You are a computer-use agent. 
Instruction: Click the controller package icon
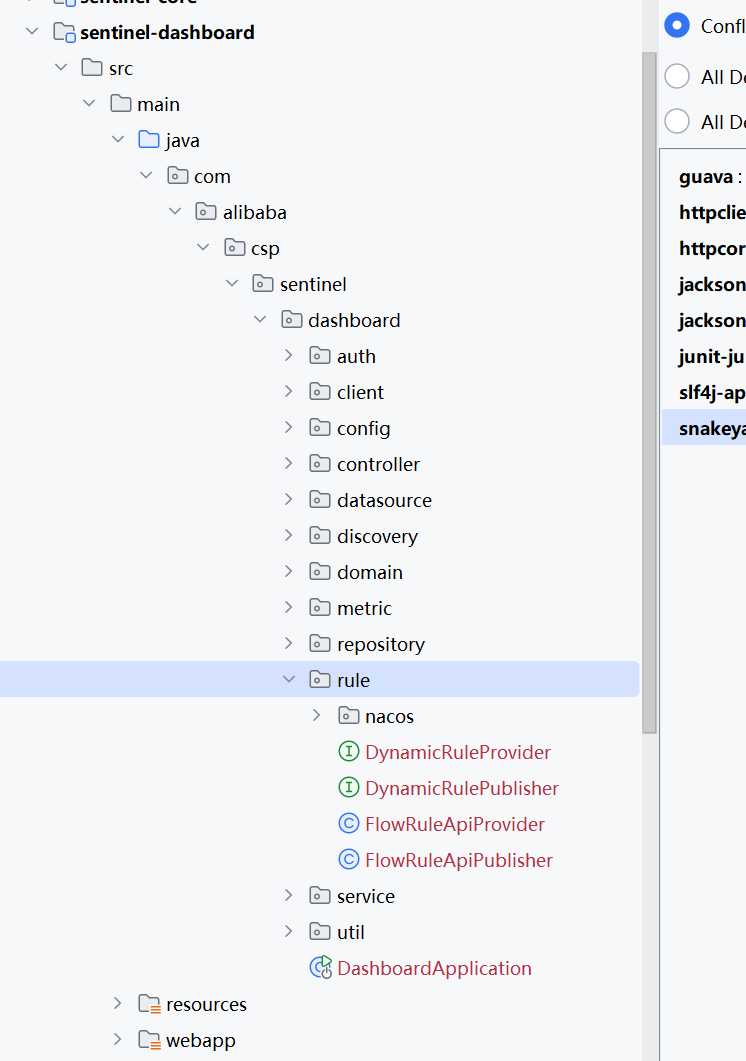[x=320, y=464]
